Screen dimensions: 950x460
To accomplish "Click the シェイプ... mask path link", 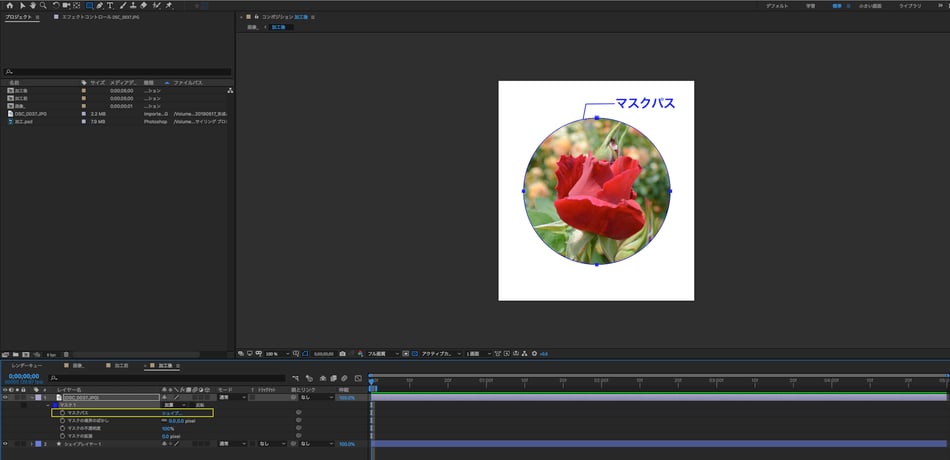I will click(x=172, y=412).
